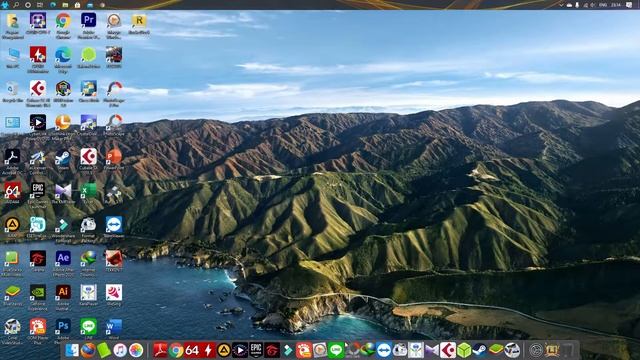Open the Microsoft Edge desktop shortcut
The width and height of the screenshot is (640, 360).
tap(63, 54)
